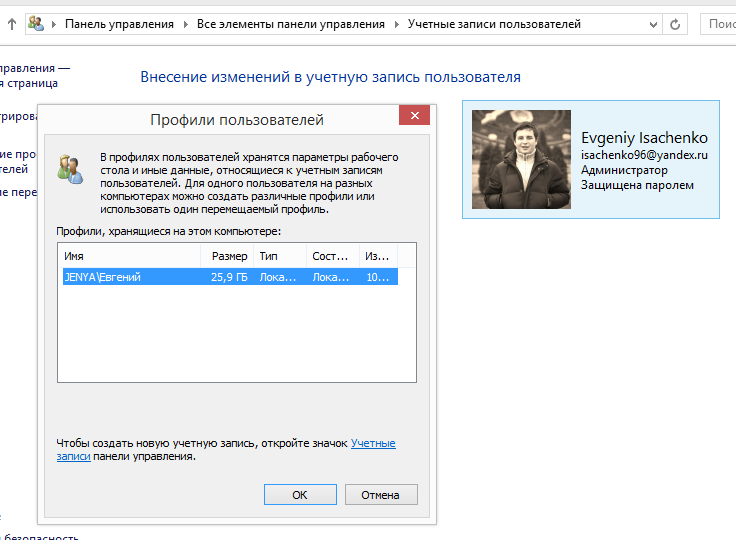Expand the chevron before Панель управления
The width and height of the screenshot is (736, 540).
point(54,24)
